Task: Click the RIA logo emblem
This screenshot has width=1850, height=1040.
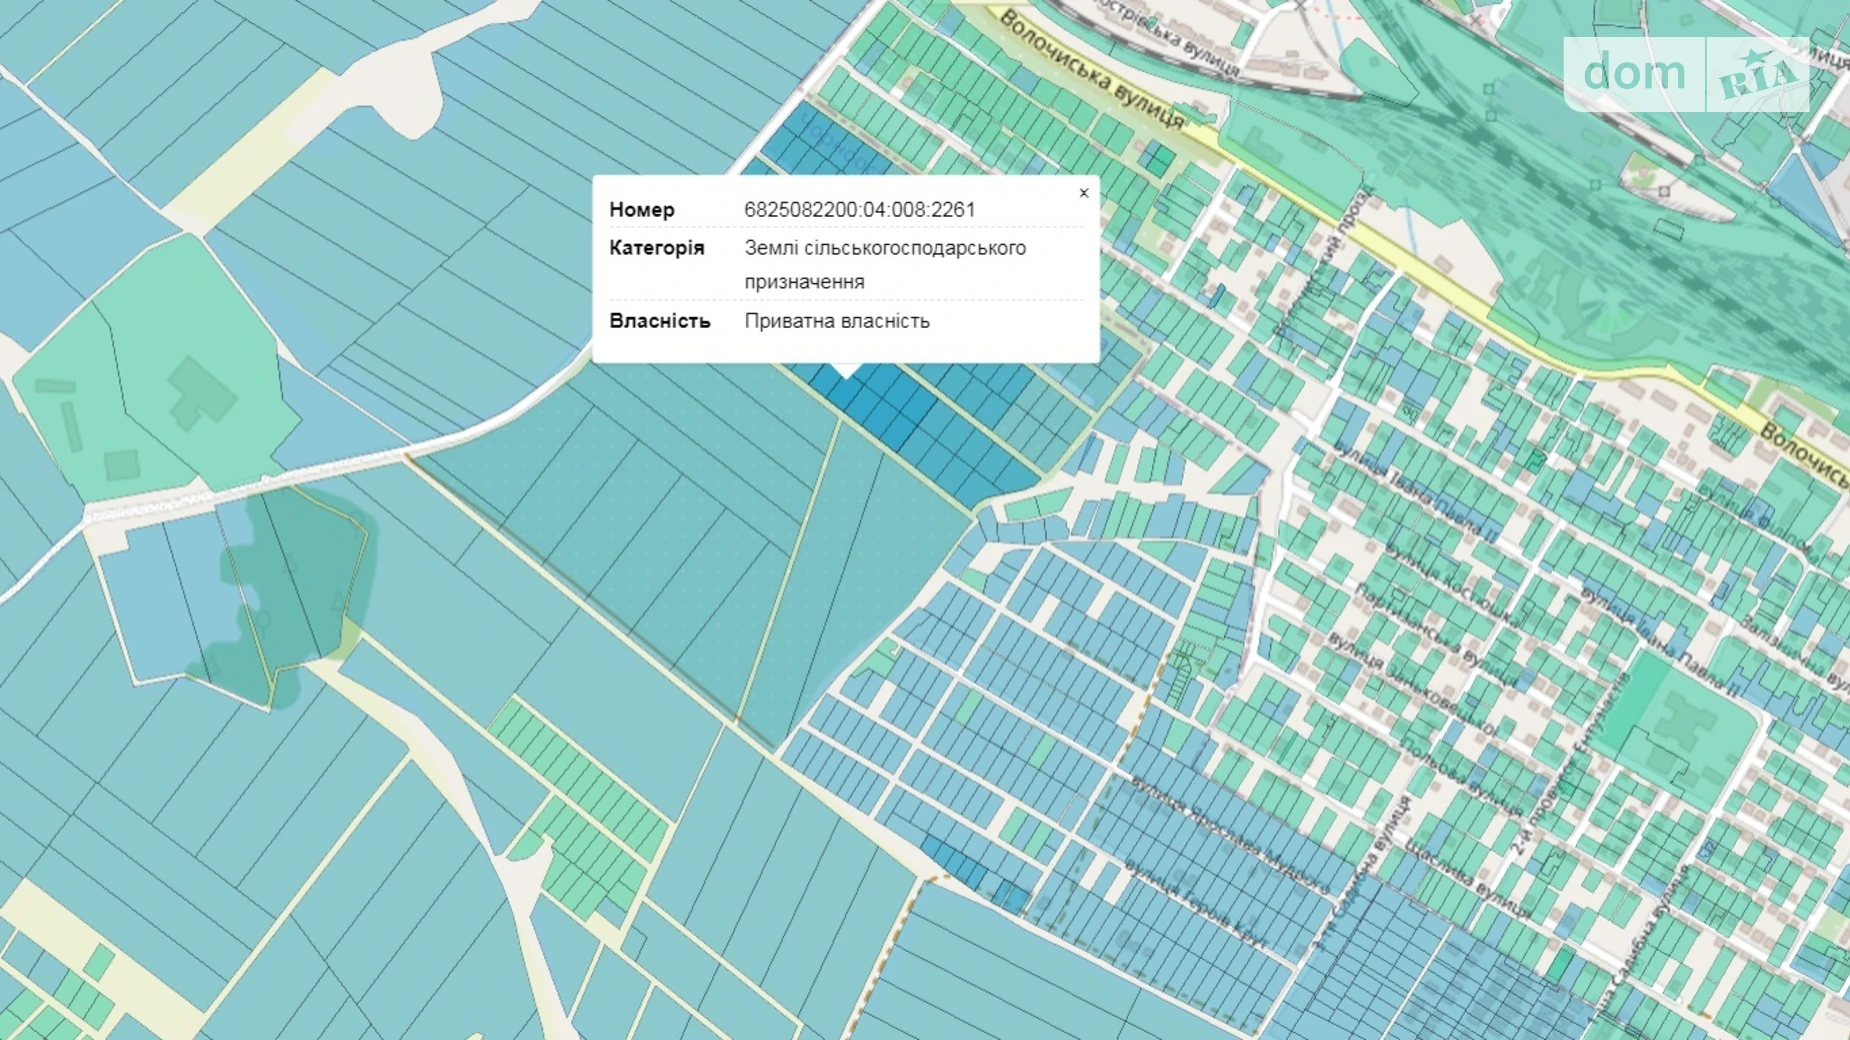Action: [1757, 76]
